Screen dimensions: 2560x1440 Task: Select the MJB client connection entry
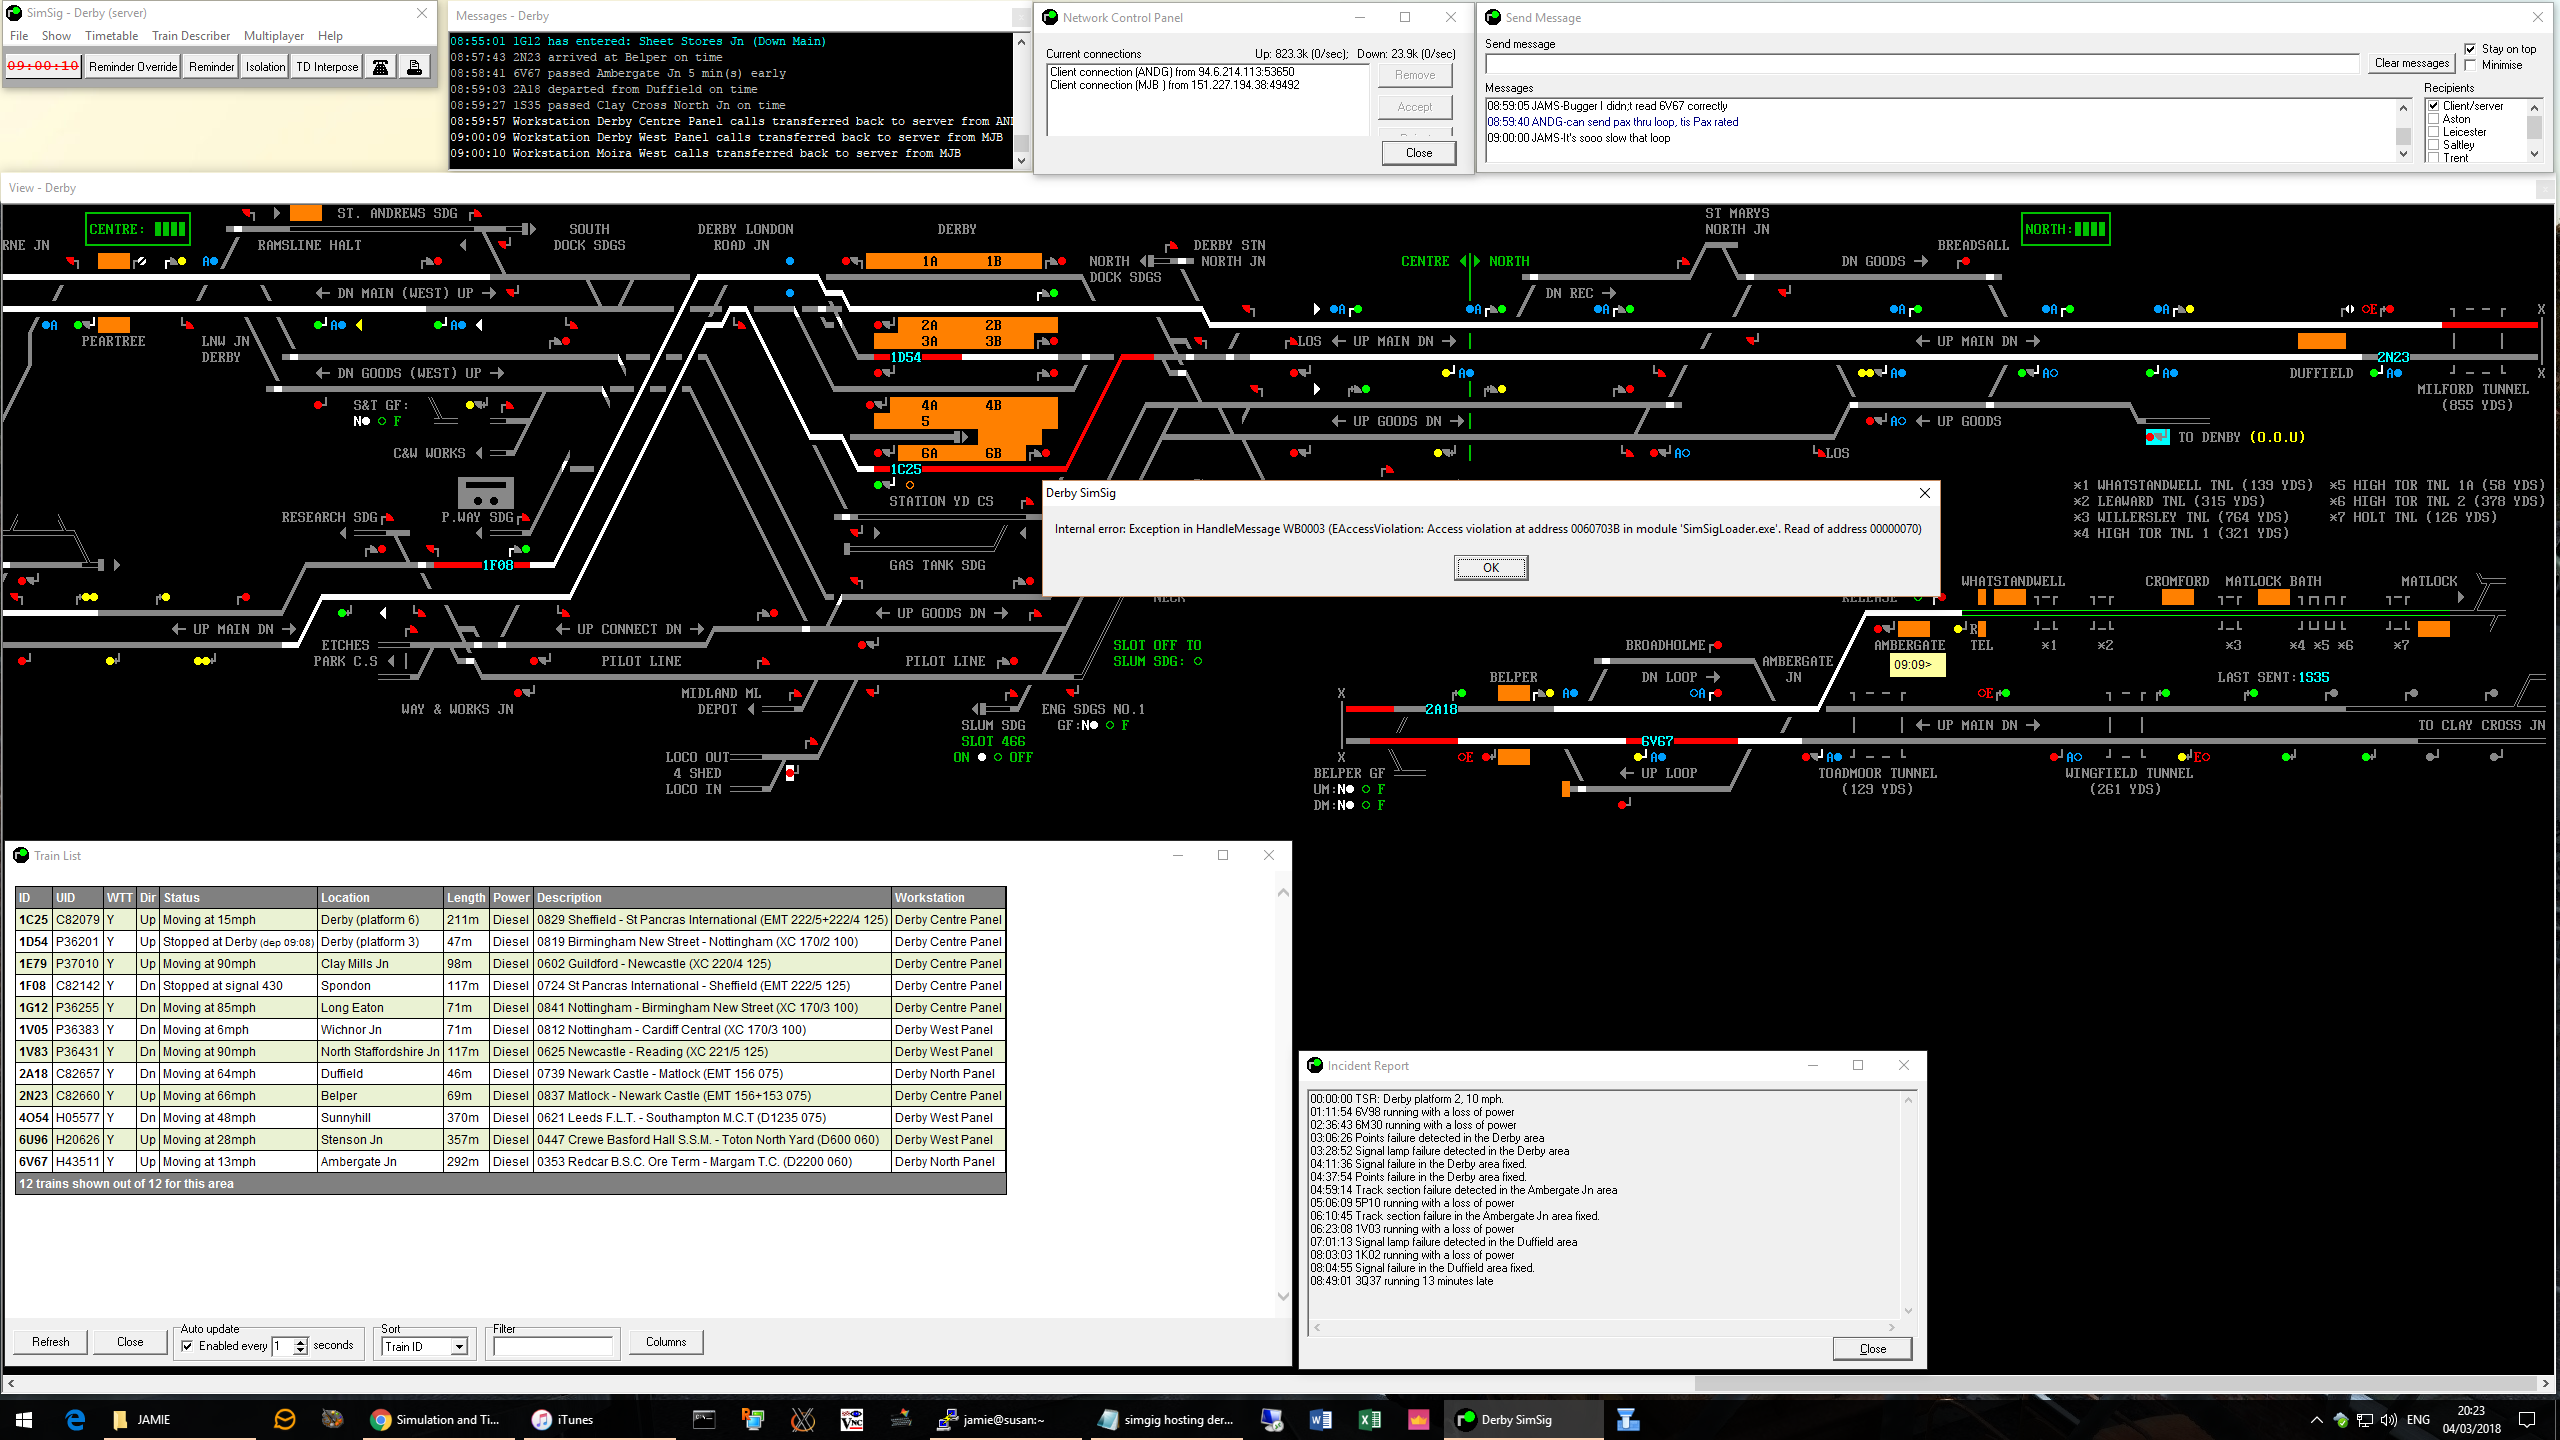(x=1174, y=85)
